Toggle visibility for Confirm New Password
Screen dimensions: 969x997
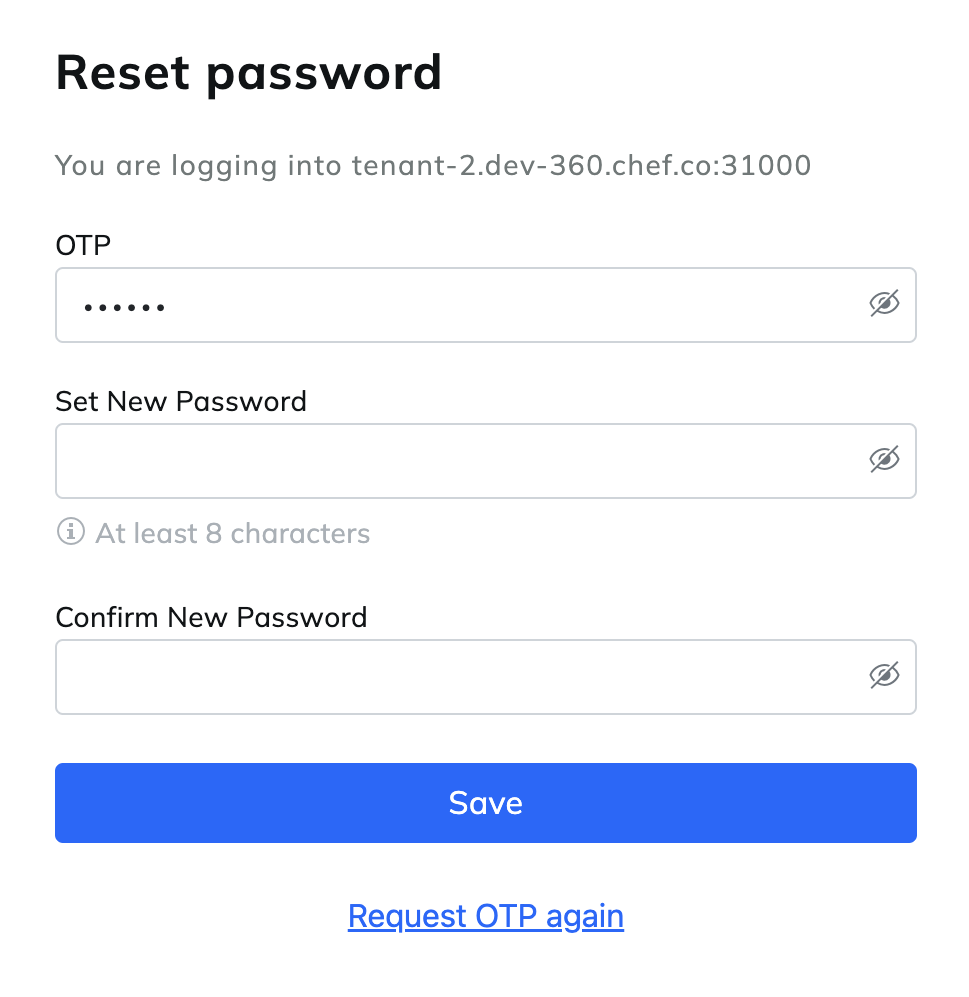point(884,676)
